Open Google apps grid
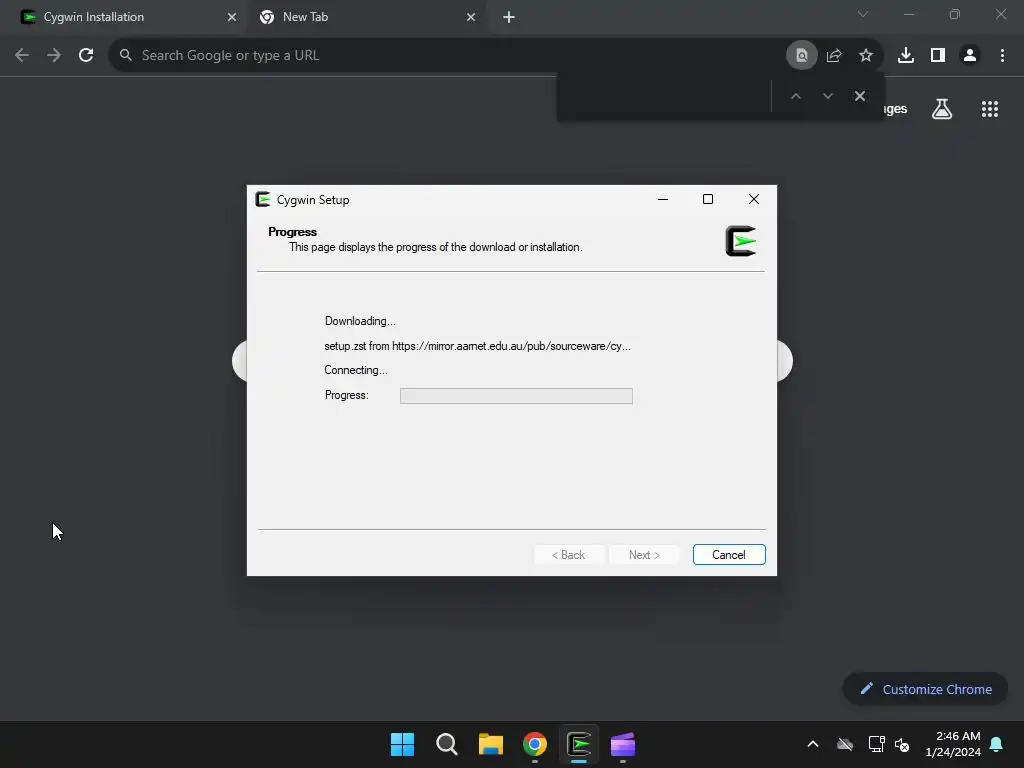1024x768 pixels. (x=990, y=109)
